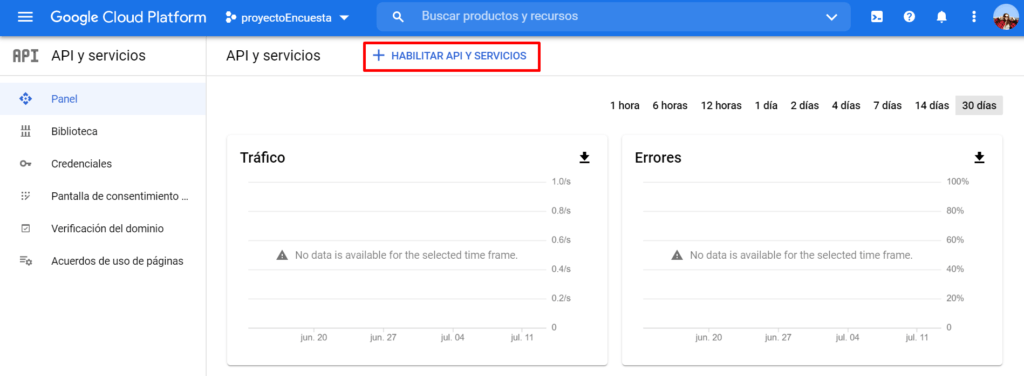Open the hamburger navigation menu

(x=25, y=17)
